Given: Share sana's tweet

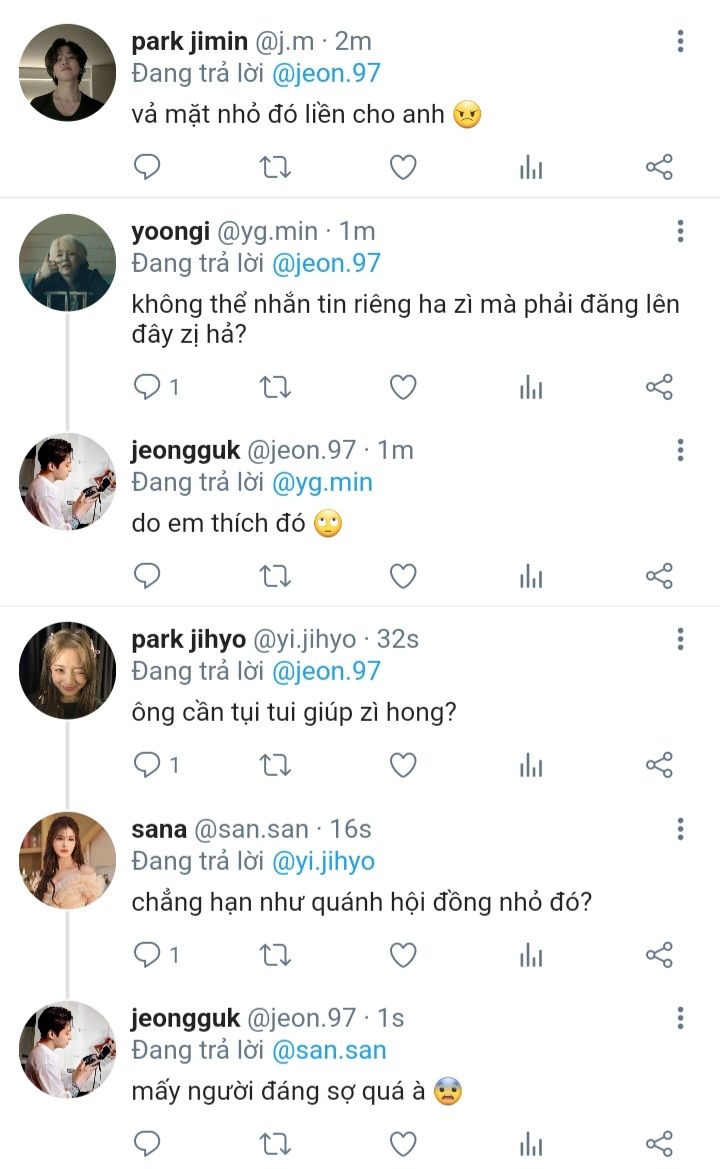Looking at the screenshot, I should coord(659,955).
